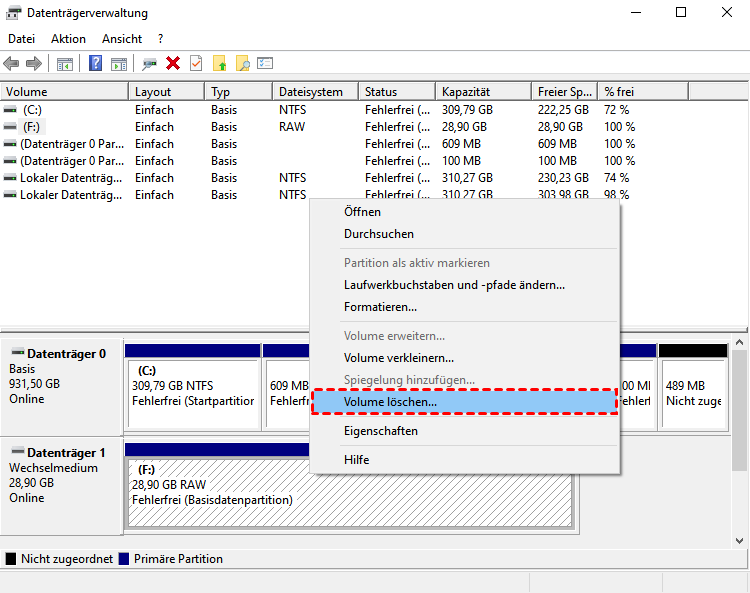
Task: Open the Ansicht menu
Action: (x=122, y=38)
